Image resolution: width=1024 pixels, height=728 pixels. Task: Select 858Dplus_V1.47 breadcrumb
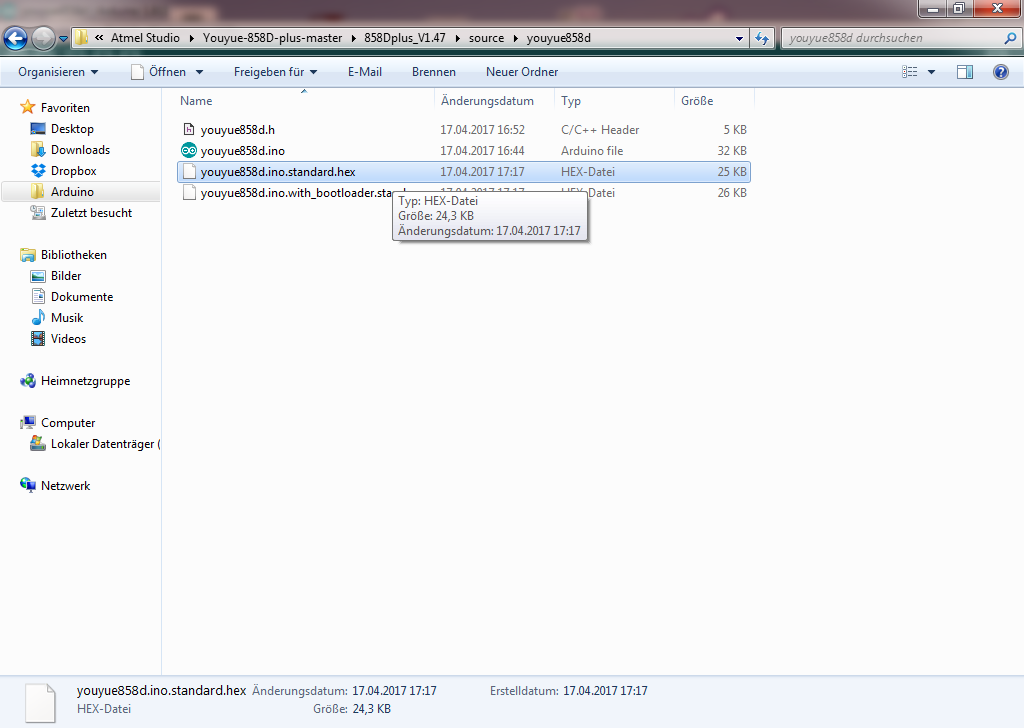point(405,38)
